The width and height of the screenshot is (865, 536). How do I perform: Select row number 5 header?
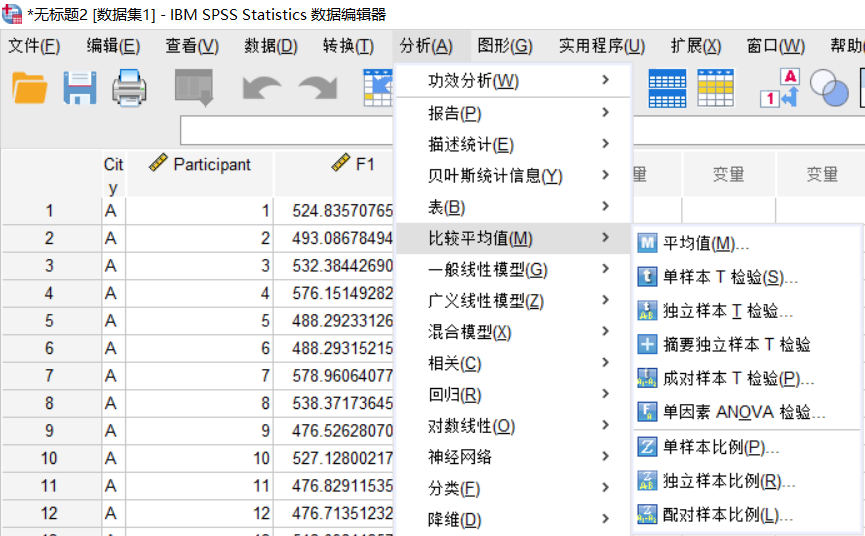pos(50,321)
